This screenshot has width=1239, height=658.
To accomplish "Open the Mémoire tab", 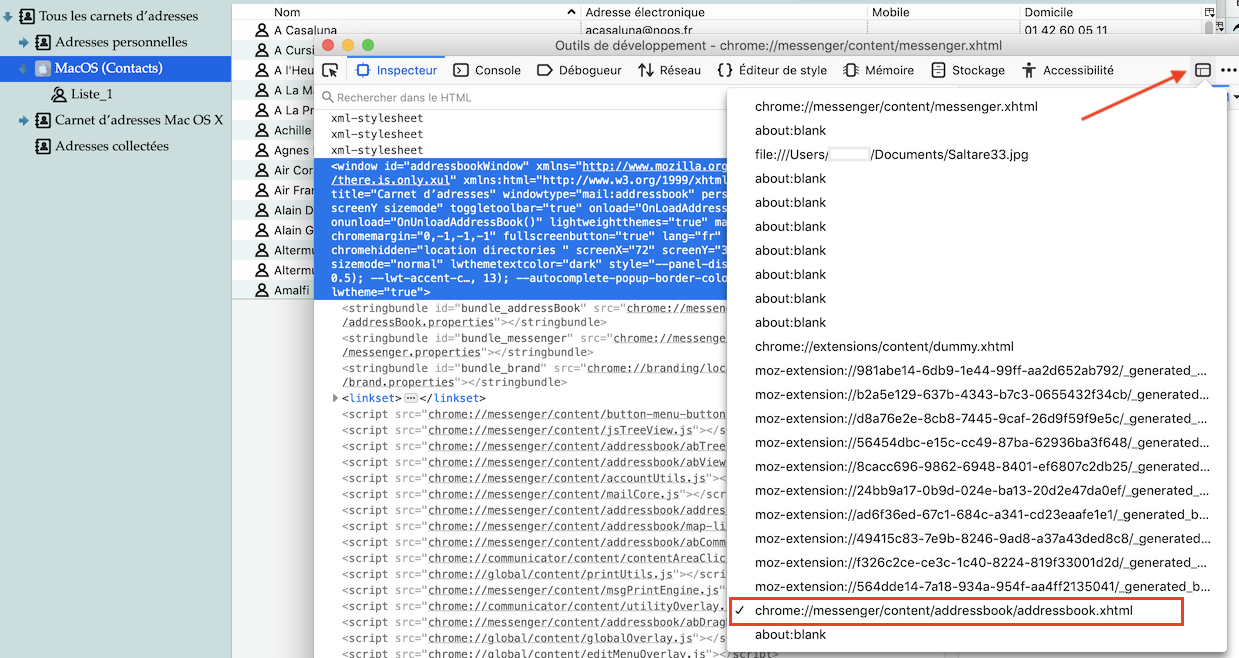I will (879, 70).
